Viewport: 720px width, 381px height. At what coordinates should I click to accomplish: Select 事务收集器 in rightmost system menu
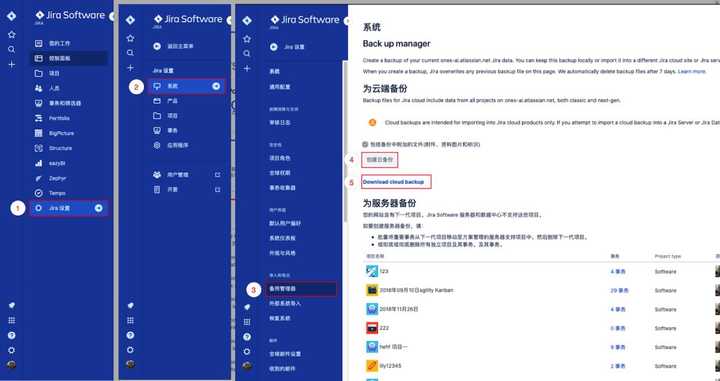coord(282,188)
